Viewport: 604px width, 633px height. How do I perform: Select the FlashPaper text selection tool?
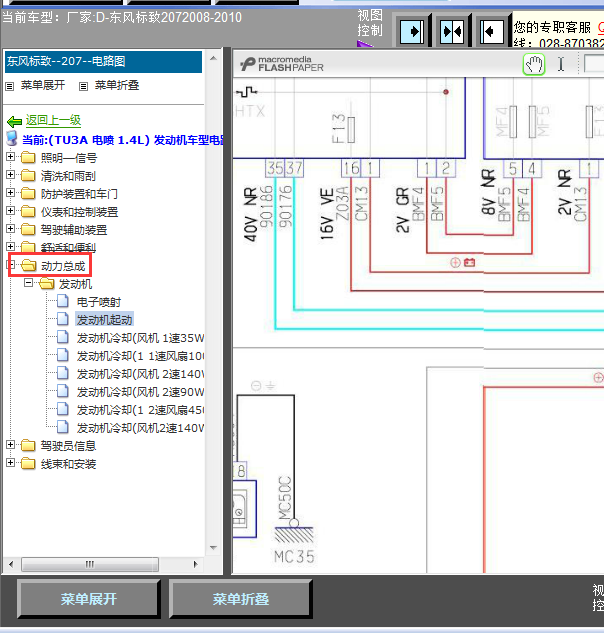(561, 65)
